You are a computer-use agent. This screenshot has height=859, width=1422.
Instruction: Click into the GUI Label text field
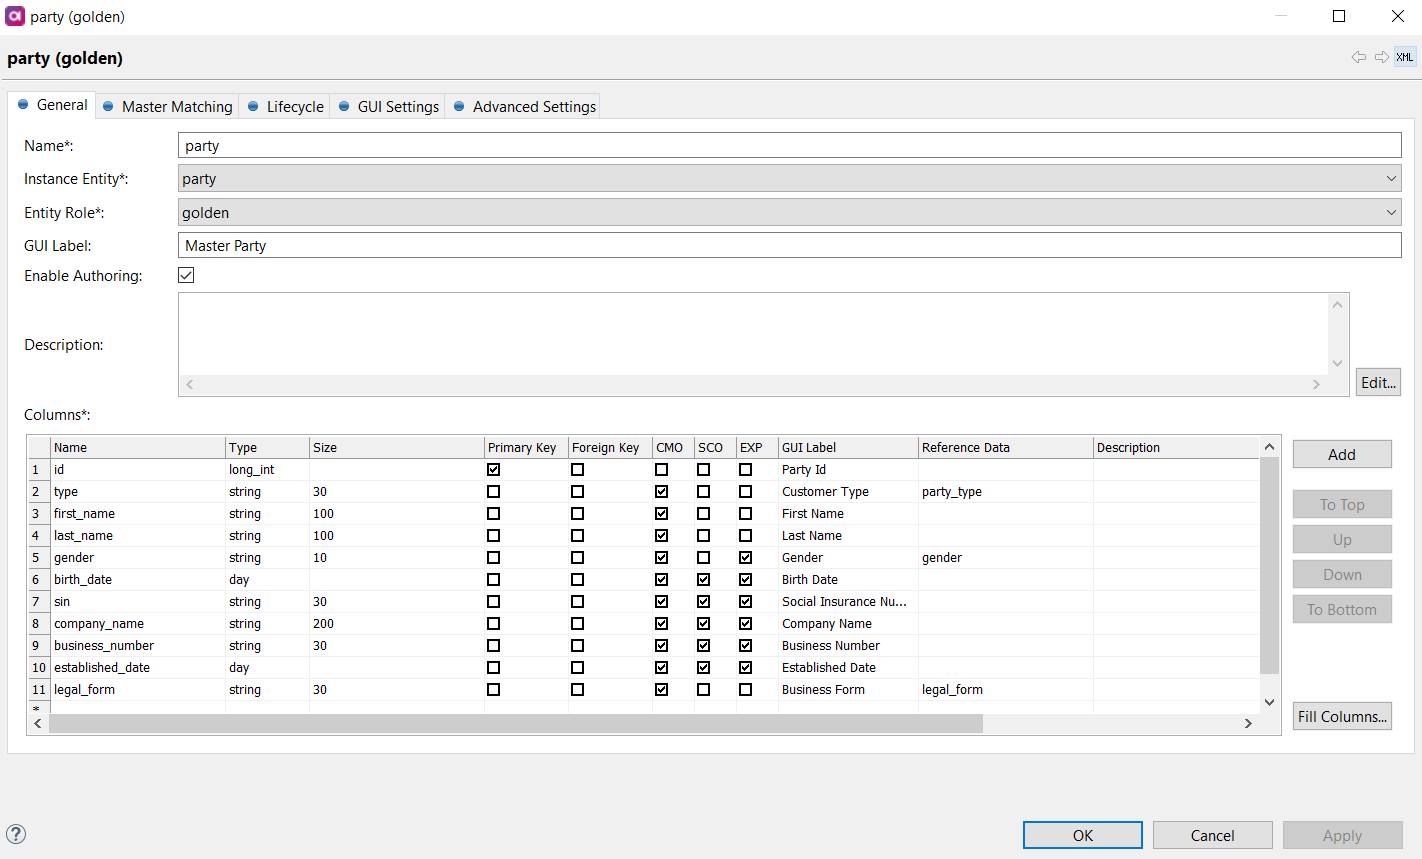coord(789,245)
